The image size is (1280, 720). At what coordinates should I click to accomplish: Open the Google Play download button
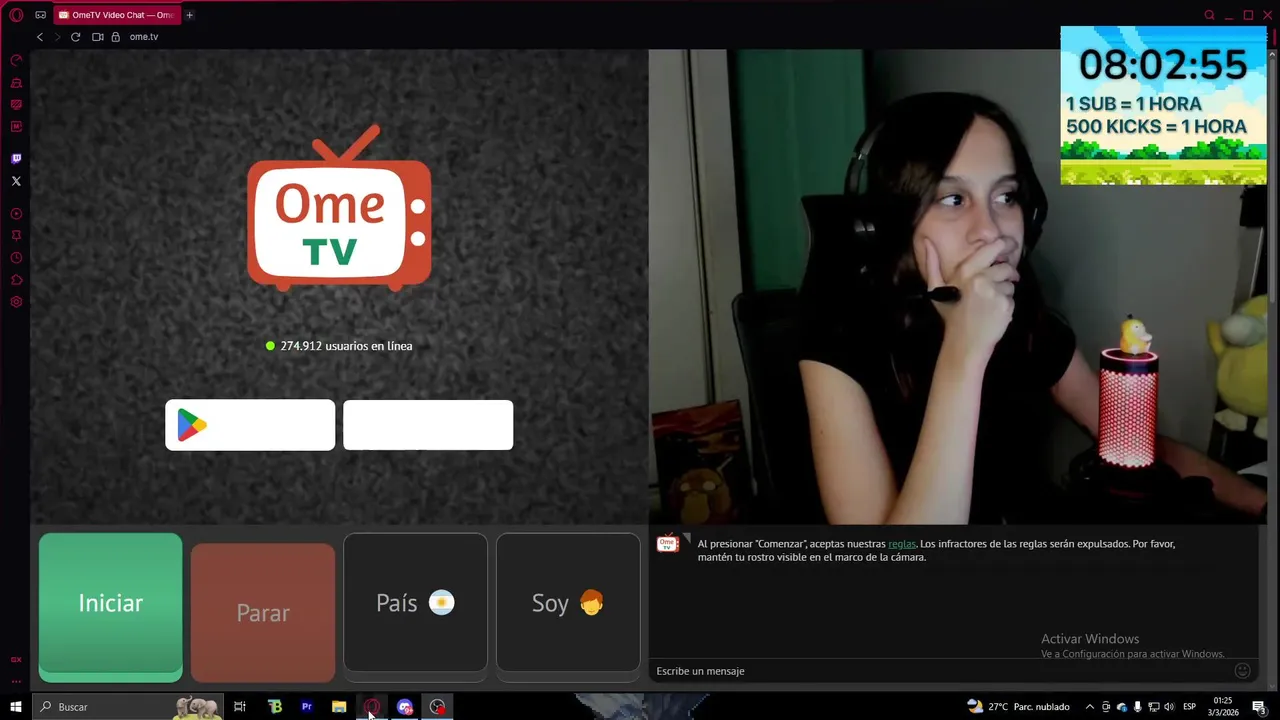[x=250, y=425]
